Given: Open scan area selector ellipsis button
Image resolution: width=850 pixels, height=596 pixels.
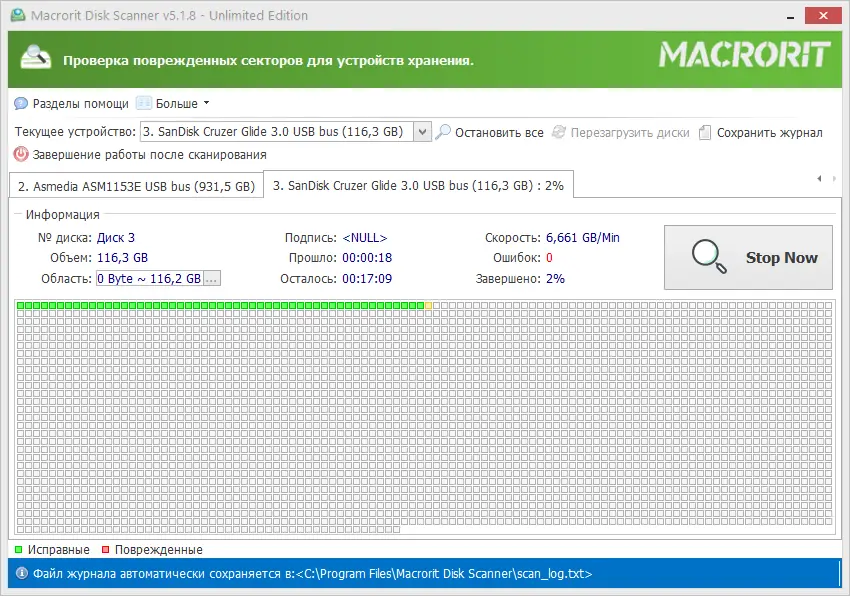Looking at the screenshot, I should pyautogui.click(x=212, y=279).
